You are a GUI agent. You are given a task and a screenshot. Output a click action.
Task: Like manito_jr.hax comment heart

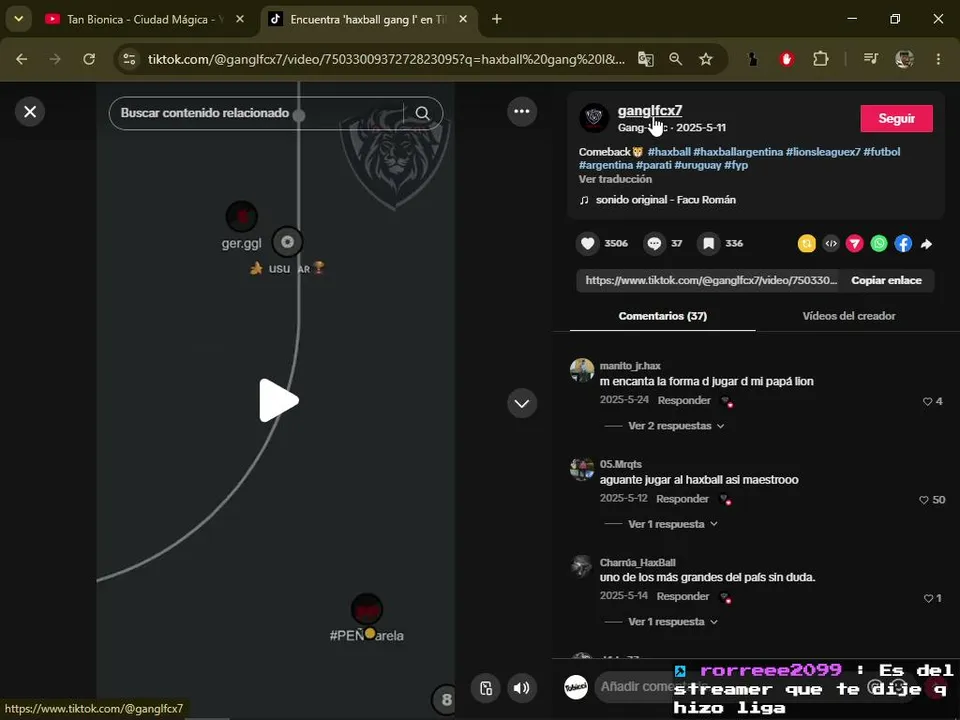pos(928,402)
